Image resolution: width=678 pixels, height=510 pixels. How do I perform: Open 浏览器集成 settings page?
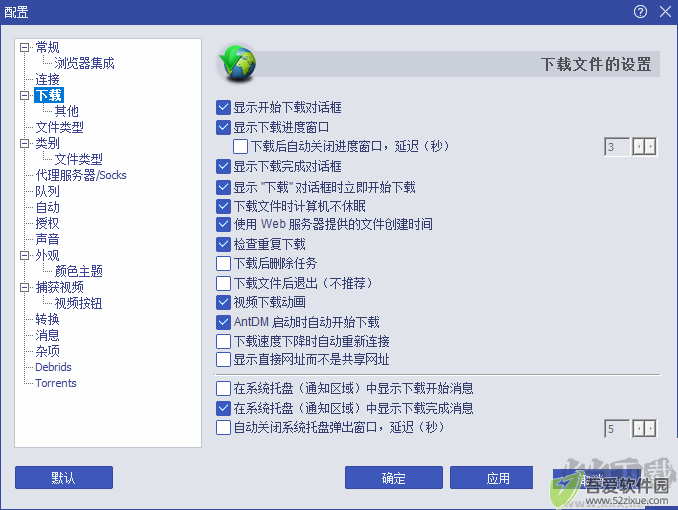point(84,63)
